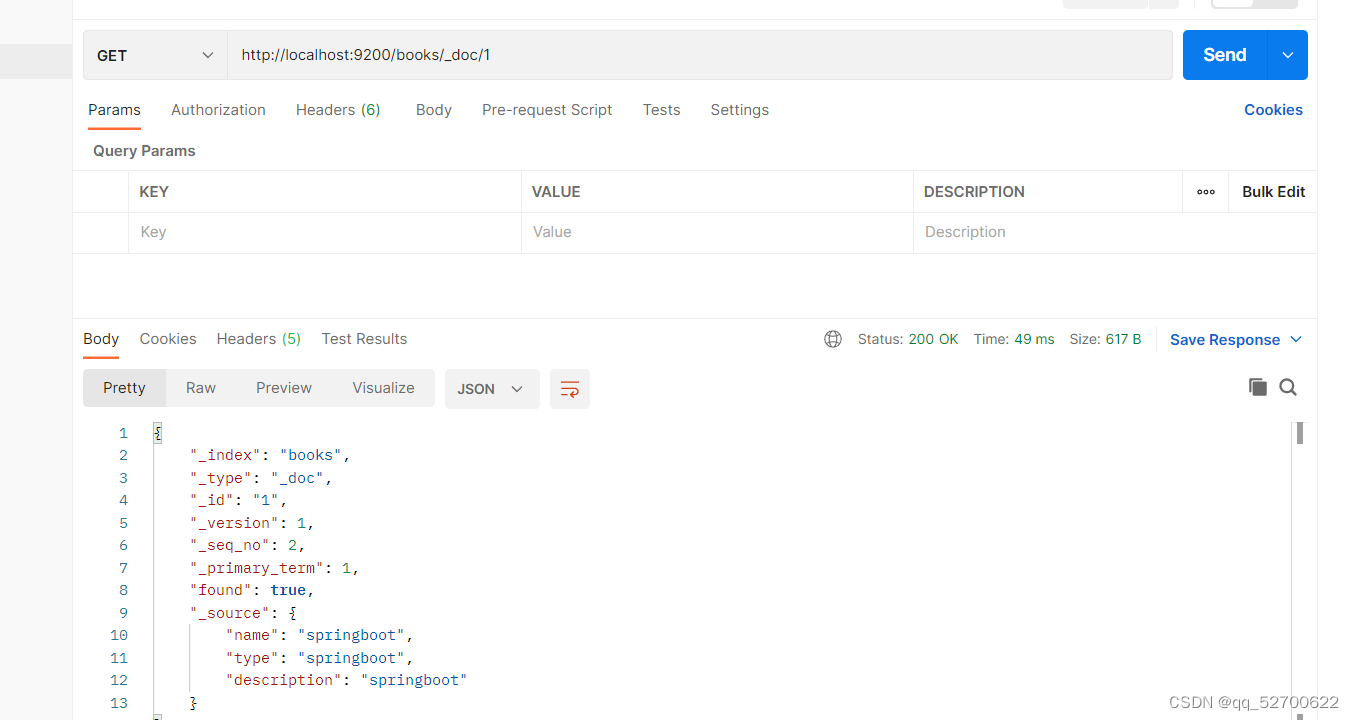The height and width of the screenshot is (720, 1354).
Task: Click the Send request button
Action: click(1225, 55)
